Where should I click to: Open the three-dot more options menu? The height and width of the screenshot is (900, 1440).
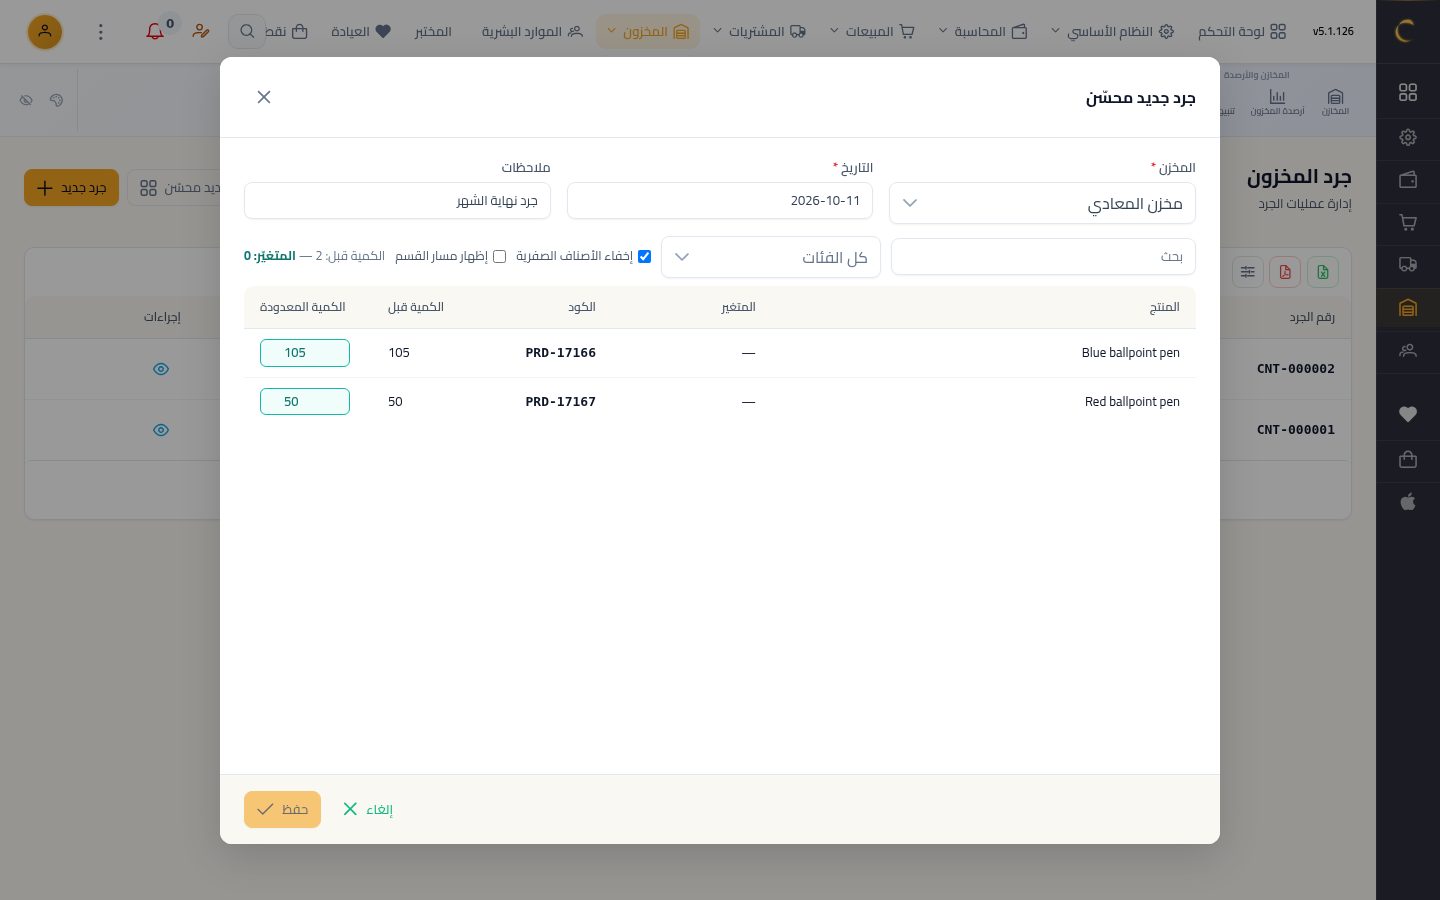point(100,32)
